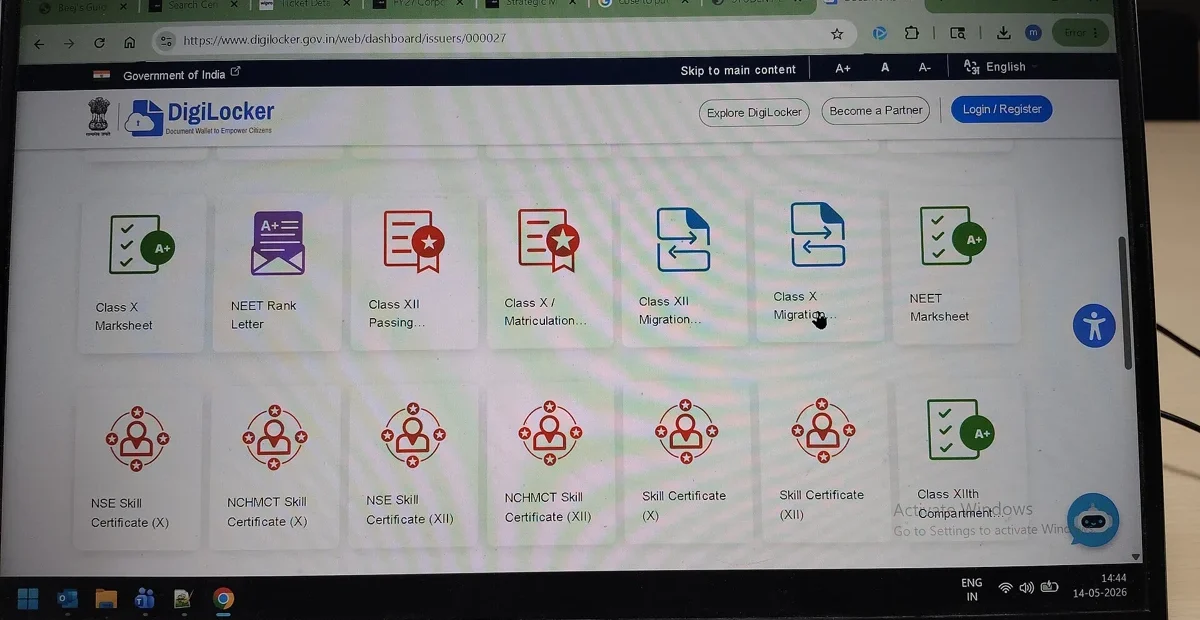
Task: Reset text size with plain A
Action: click(885, 68)
